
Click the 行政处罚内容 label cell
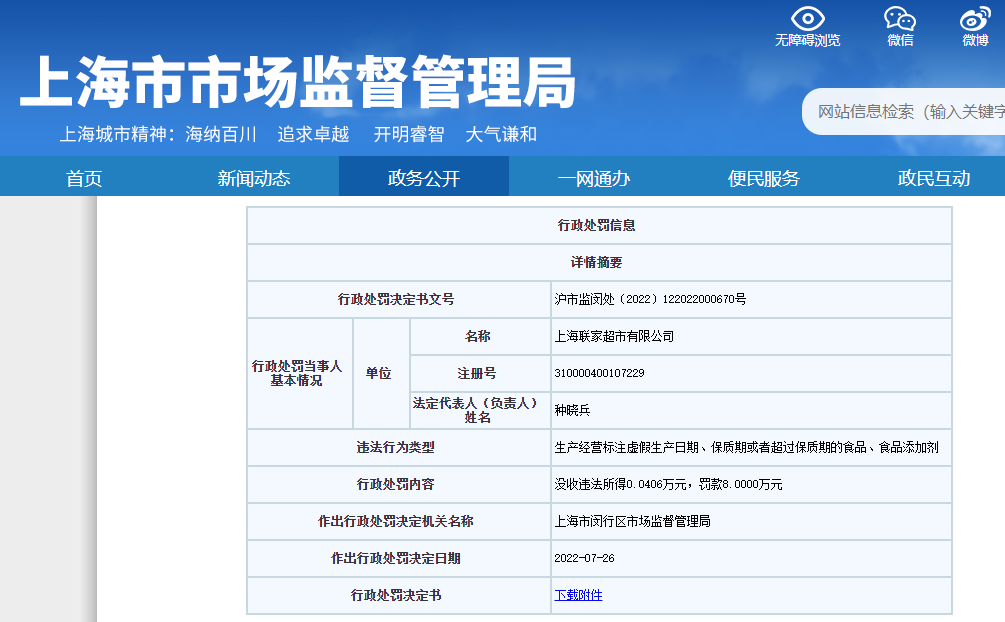[x=399, y=484]
